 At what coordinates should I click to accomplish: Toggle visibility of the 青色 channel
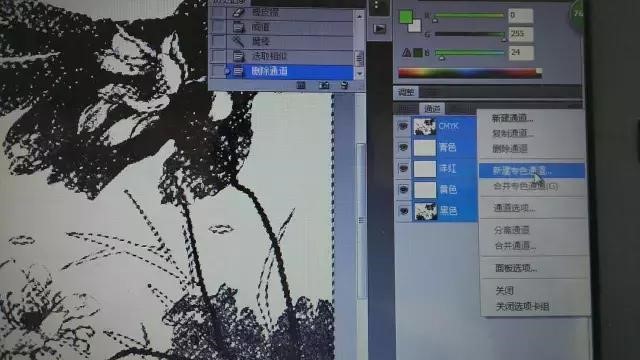pos(403,147)
